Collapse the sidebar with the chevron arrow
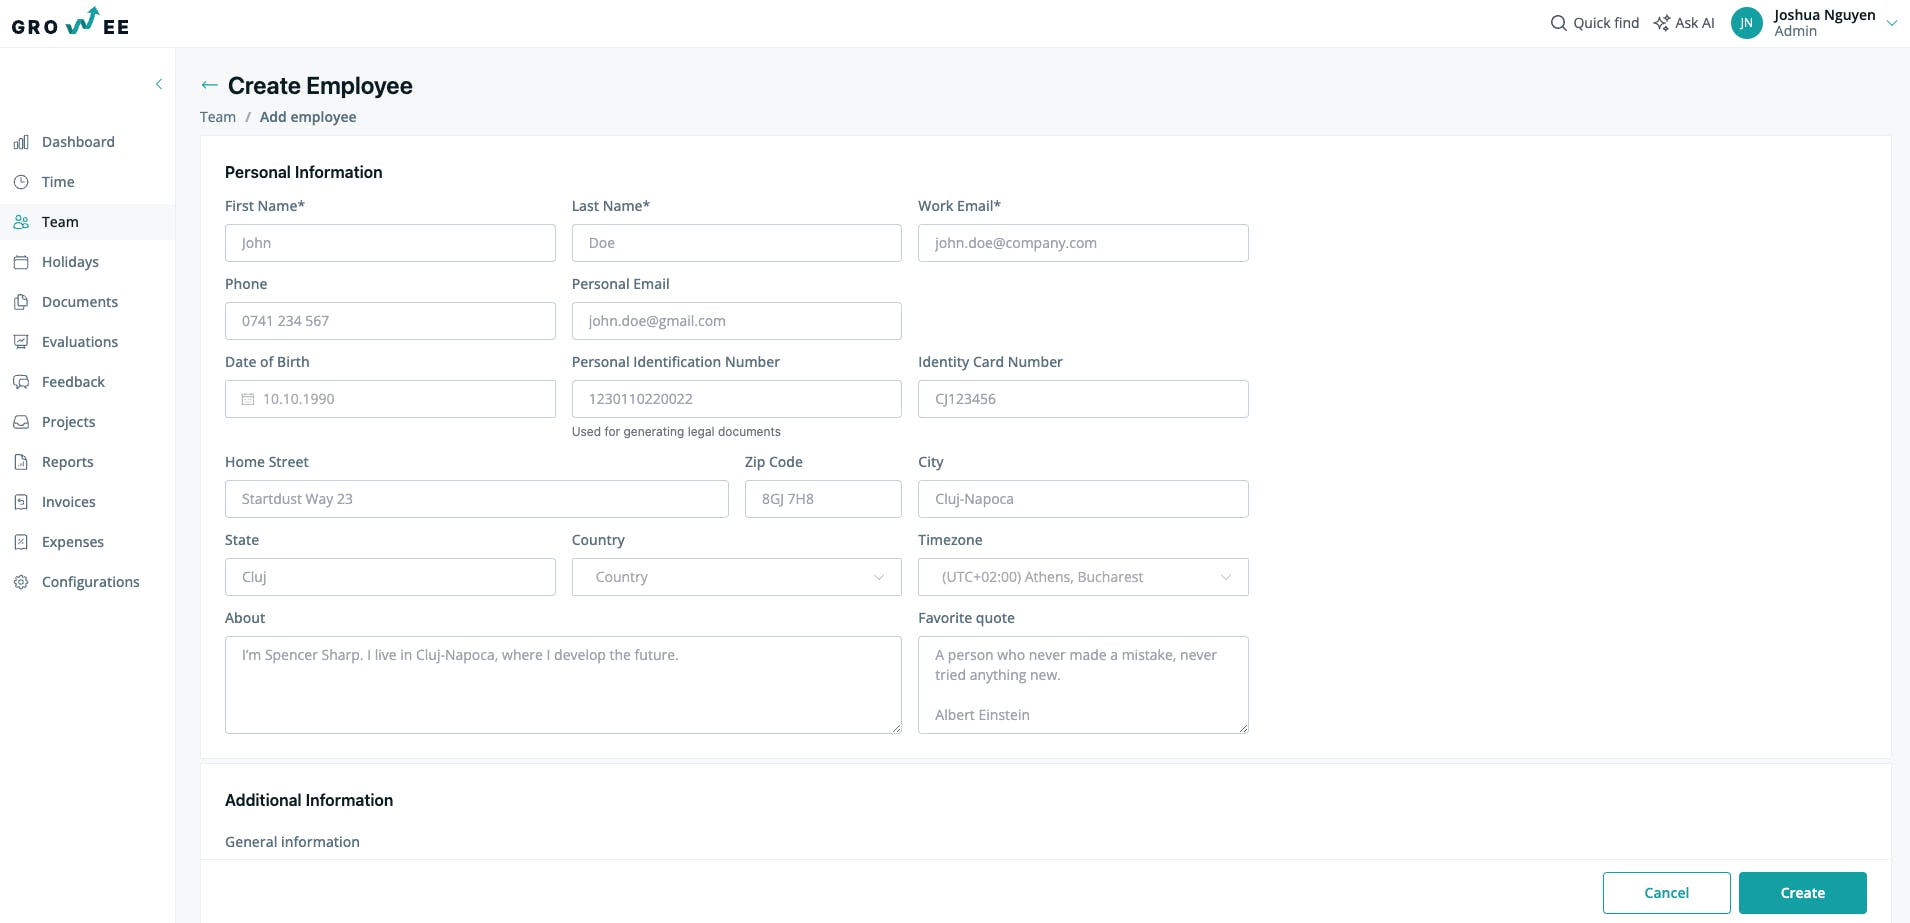 (159, 84)
